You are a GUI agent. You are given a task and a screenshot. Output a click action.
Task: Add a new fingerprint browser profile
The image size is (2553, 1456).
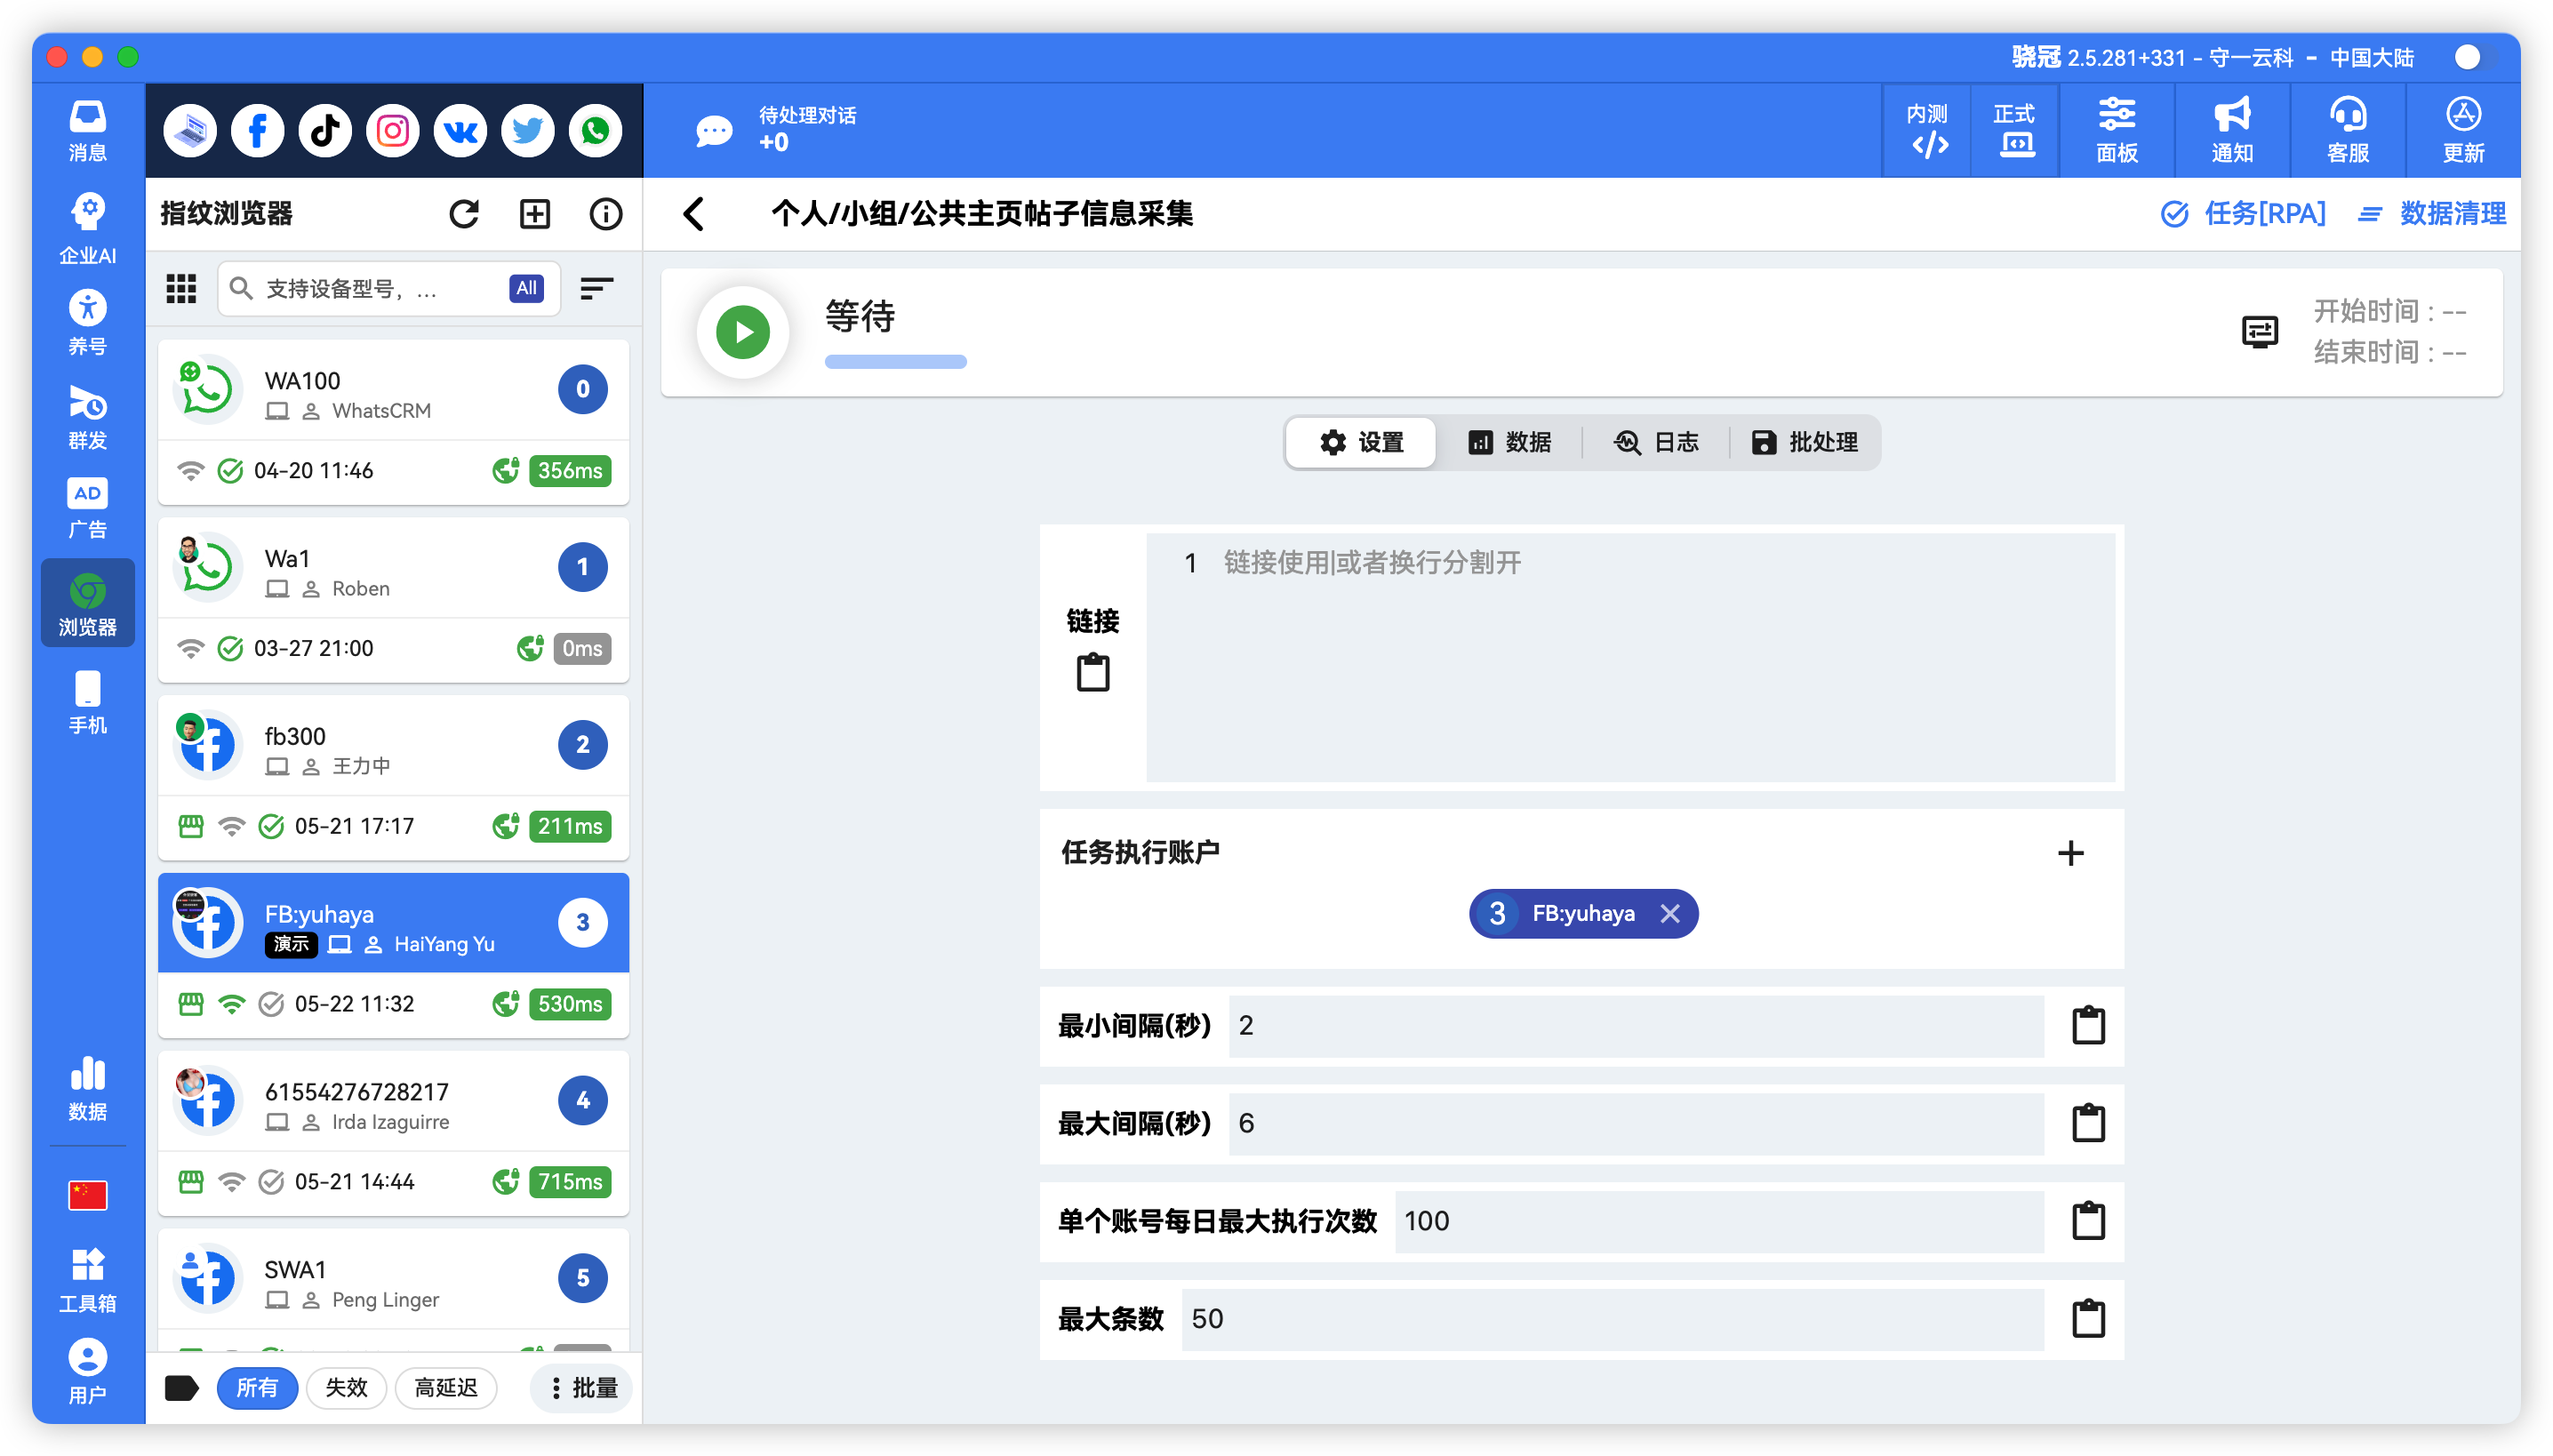pos(535,214)
